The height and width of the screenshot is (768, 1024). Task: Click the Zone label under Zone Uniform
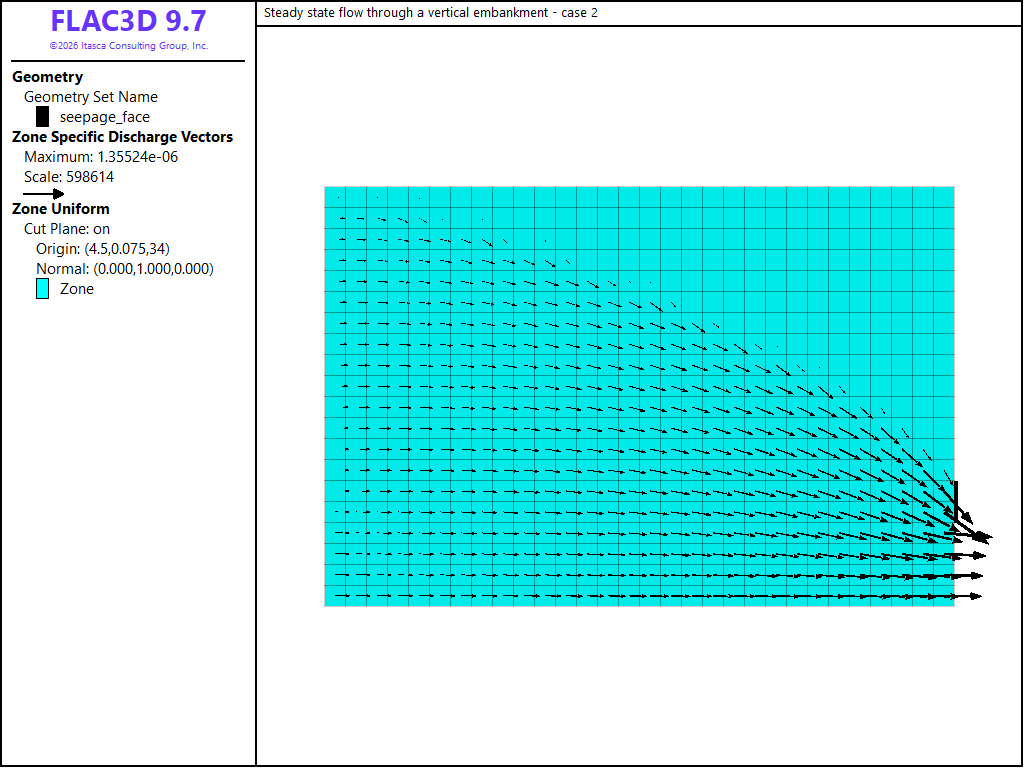(x=77, y=289)
